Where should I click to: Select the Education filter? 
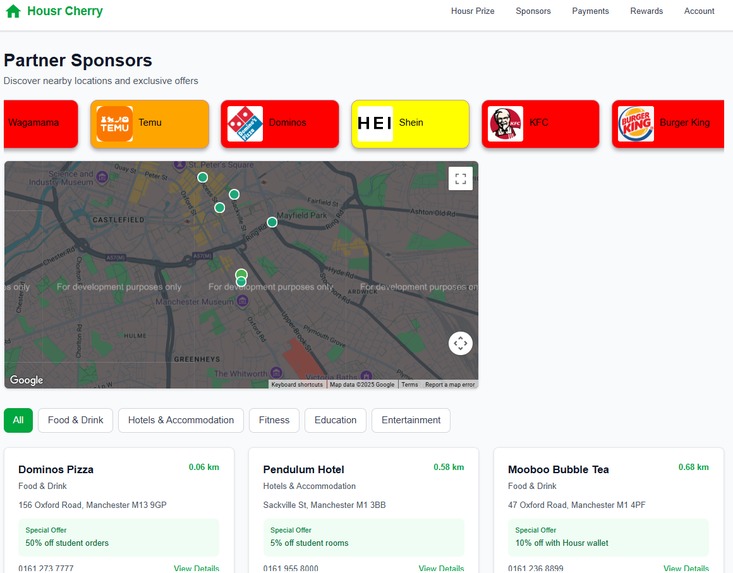click(335, 420)
